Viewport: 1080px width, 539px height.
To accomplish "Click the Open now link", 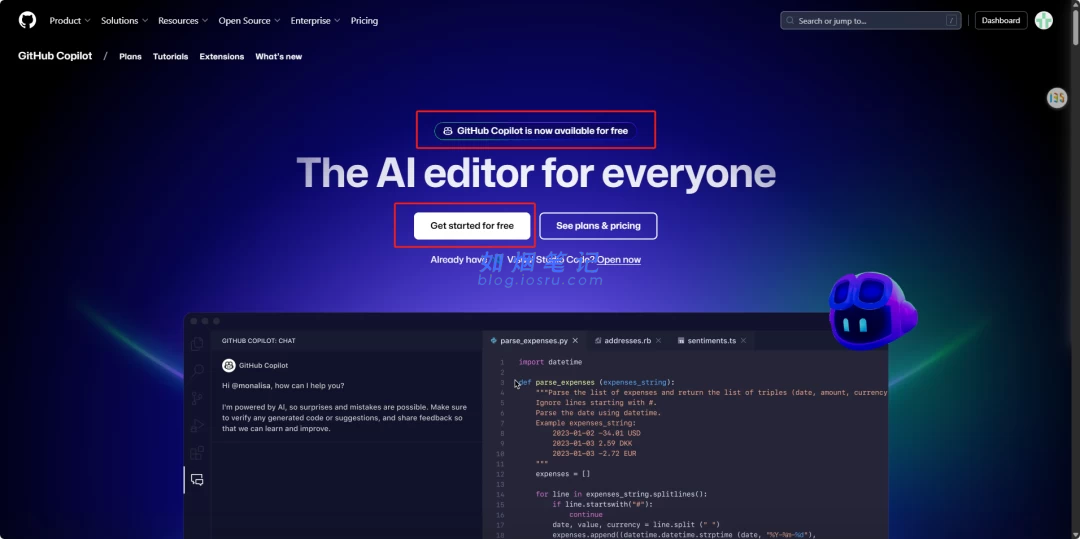I will point(619,260).
